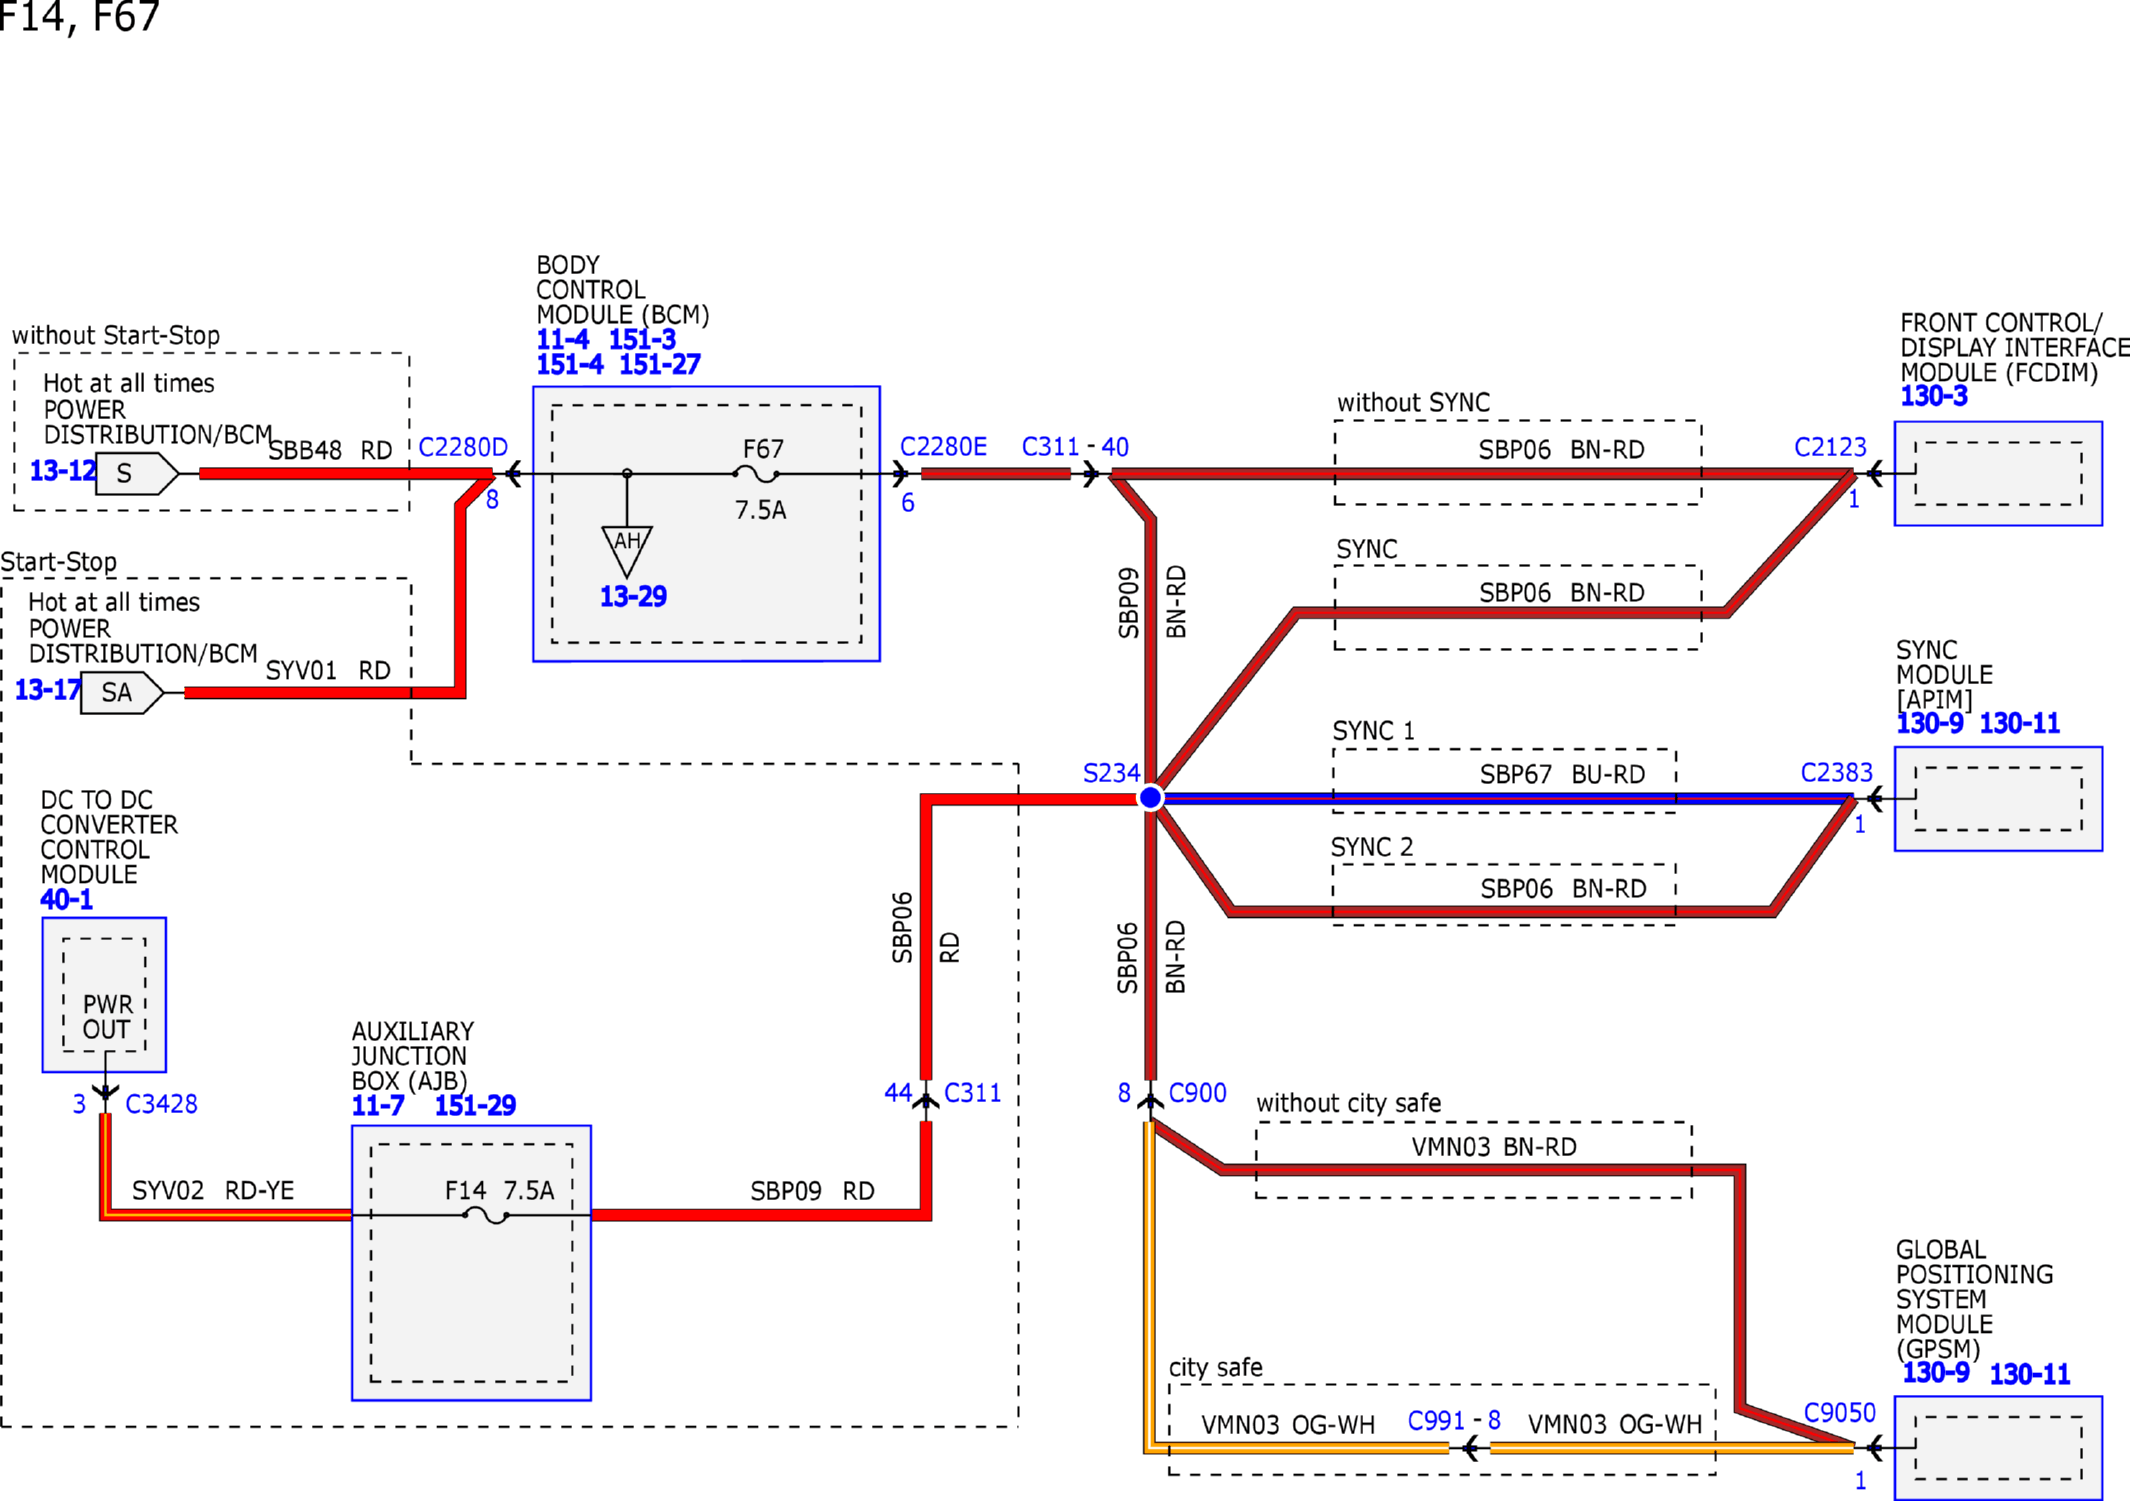Click the C2383 connector label
Image resolution: width=2130 pixels, height=1501 pixels.
click(1836, 773)
